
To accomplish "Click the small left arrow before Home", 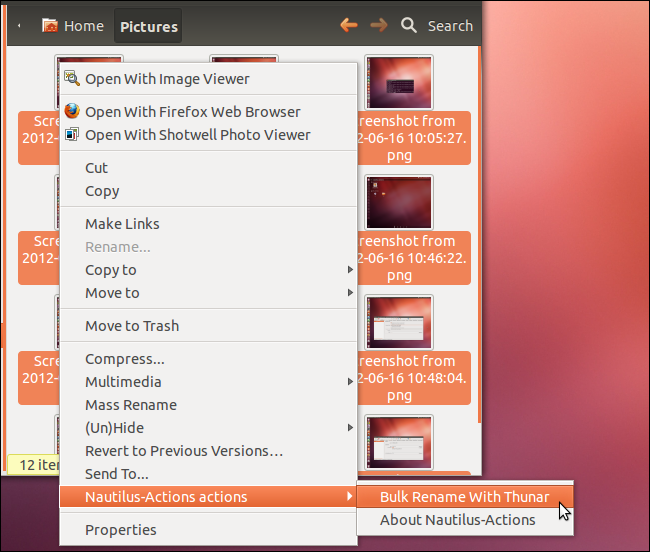I will pyautogui.click(x=19, y=26).
